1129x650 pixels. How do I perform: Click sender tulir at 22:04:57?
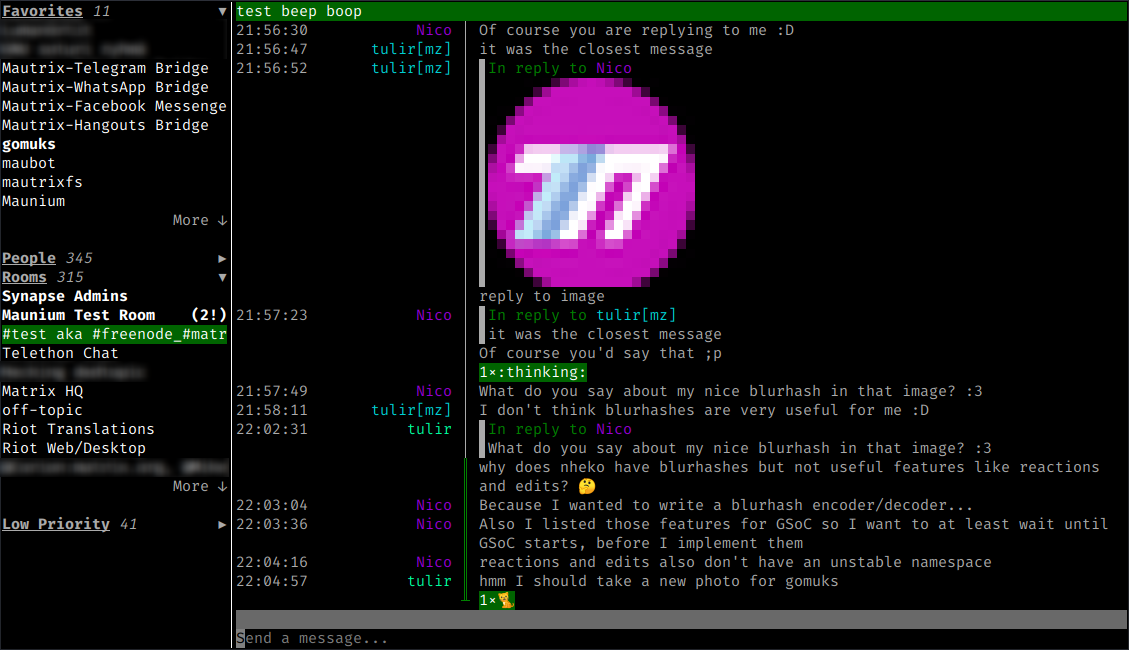pos(430,582)
